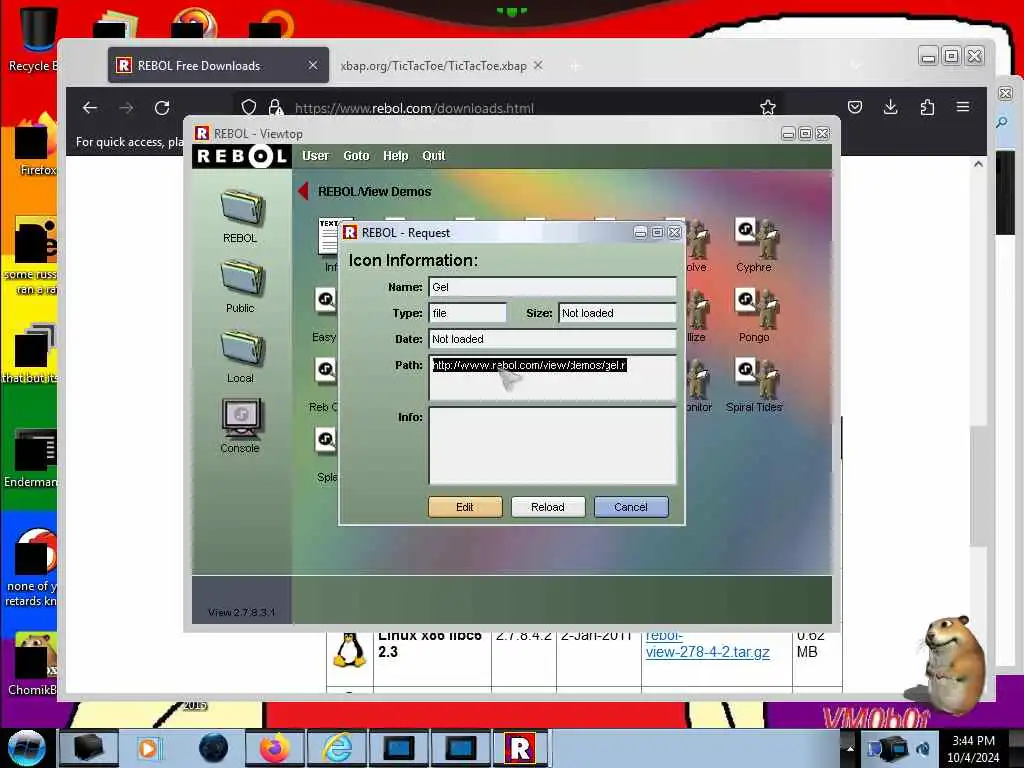Open Firefox from the taskbar
This screenshot has height=768, width=1024.
pos(274,748)
